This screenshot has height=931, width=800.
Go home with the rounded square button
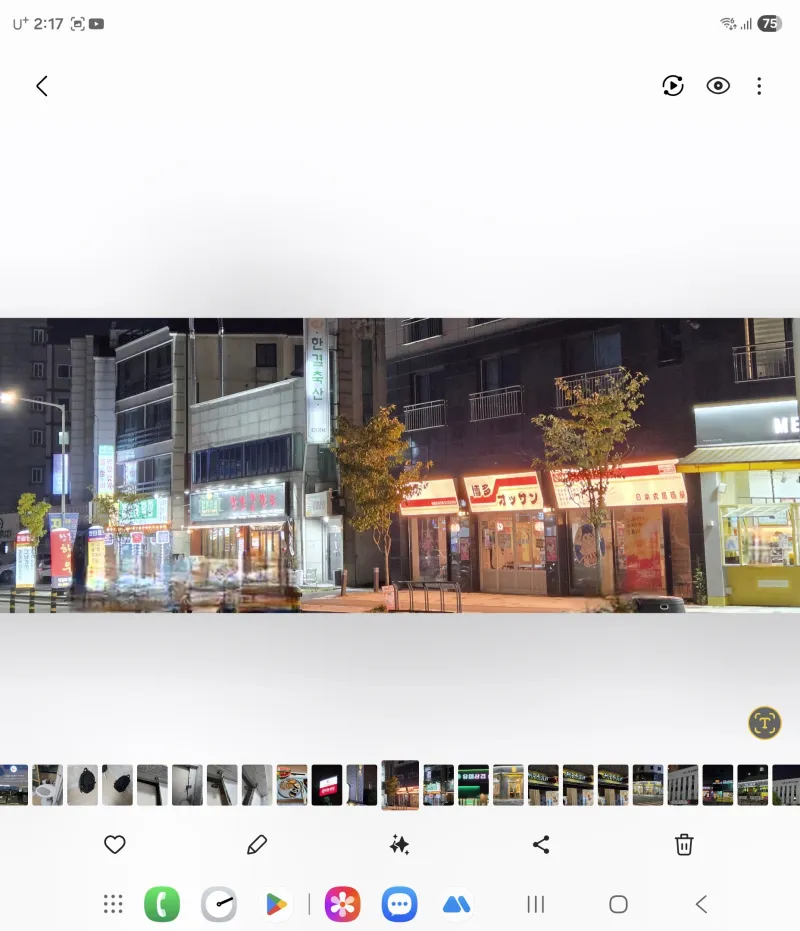(618, 904)
